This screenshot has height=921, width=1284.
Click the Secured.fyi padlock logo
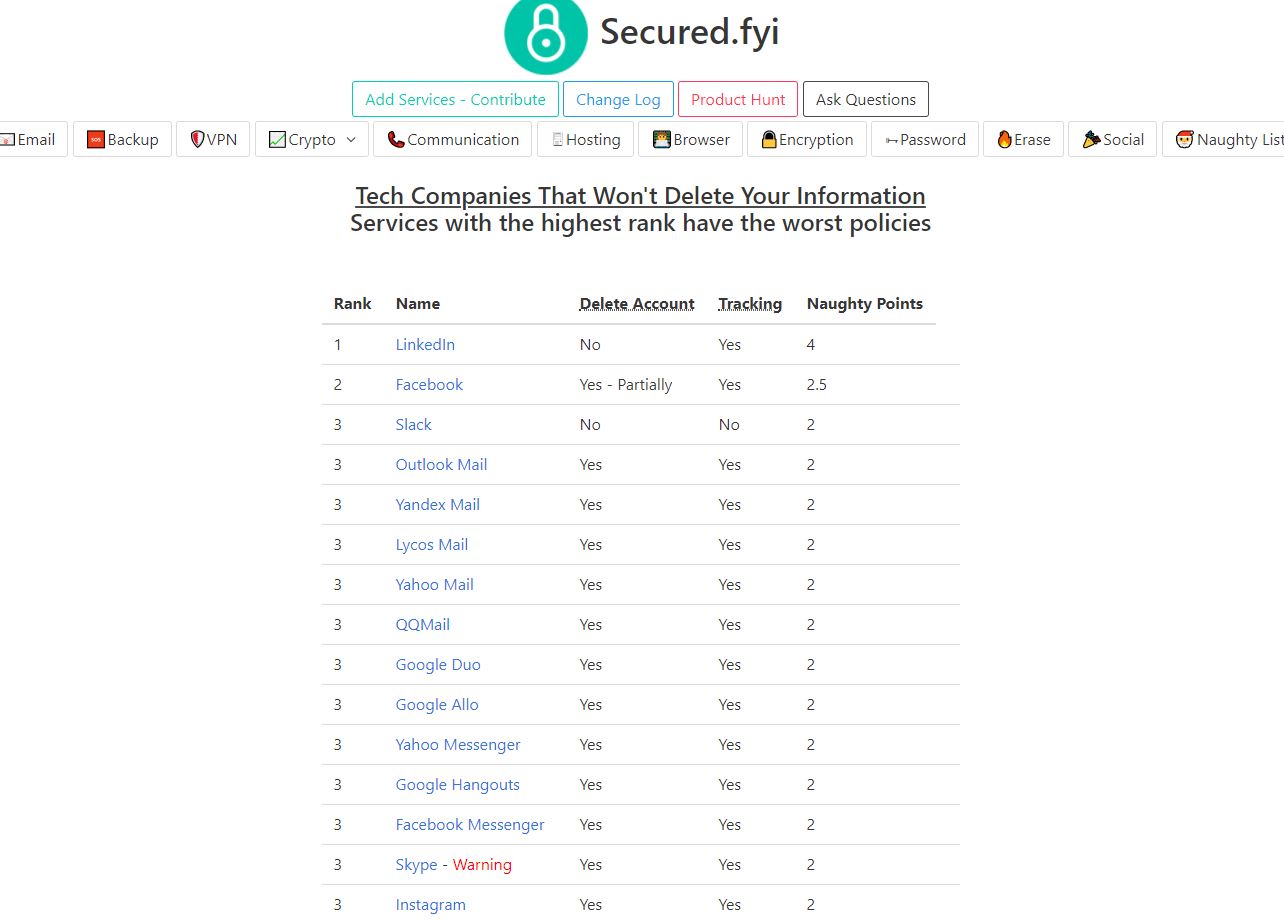pos(545,33)
